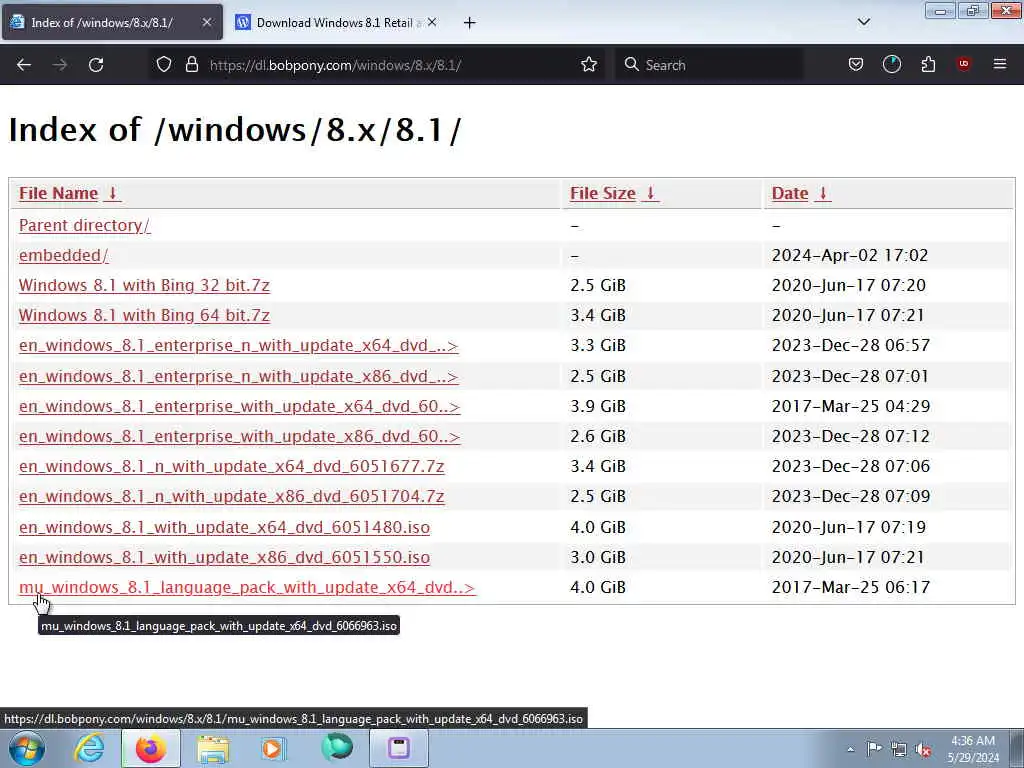
Task: Switch to the Download Windows 8.1 Retail tab
Action: point(336,23)
